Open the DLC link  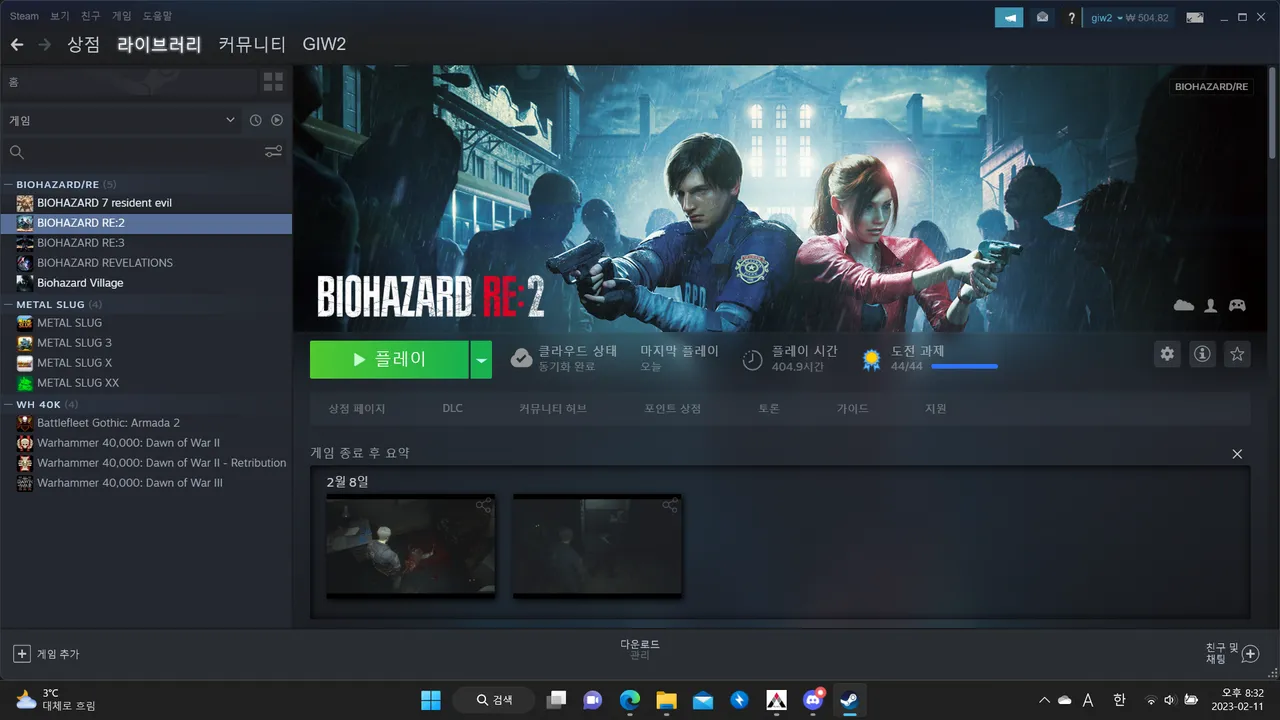tap(453, 409)
